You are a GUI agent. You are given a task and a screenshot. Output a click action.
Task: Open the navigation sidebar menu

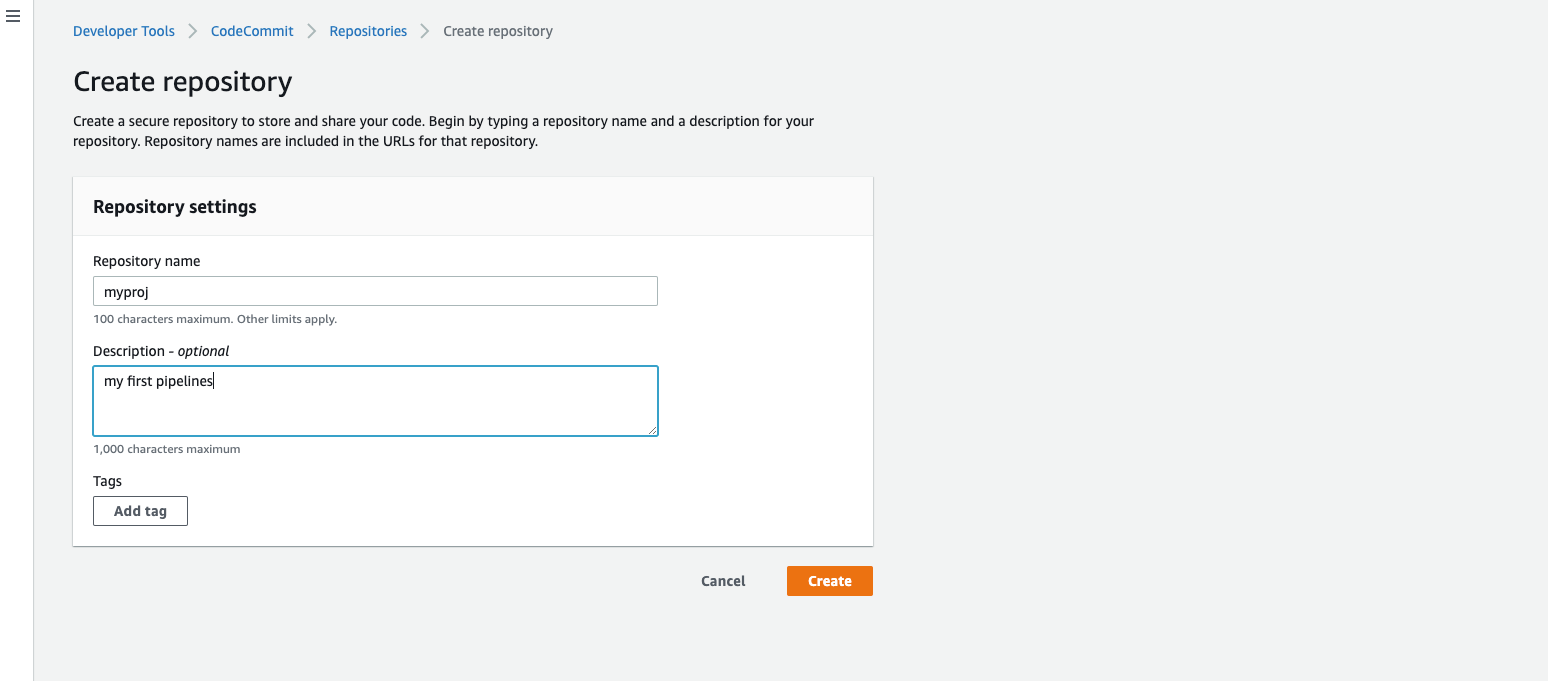pos(12,16)
